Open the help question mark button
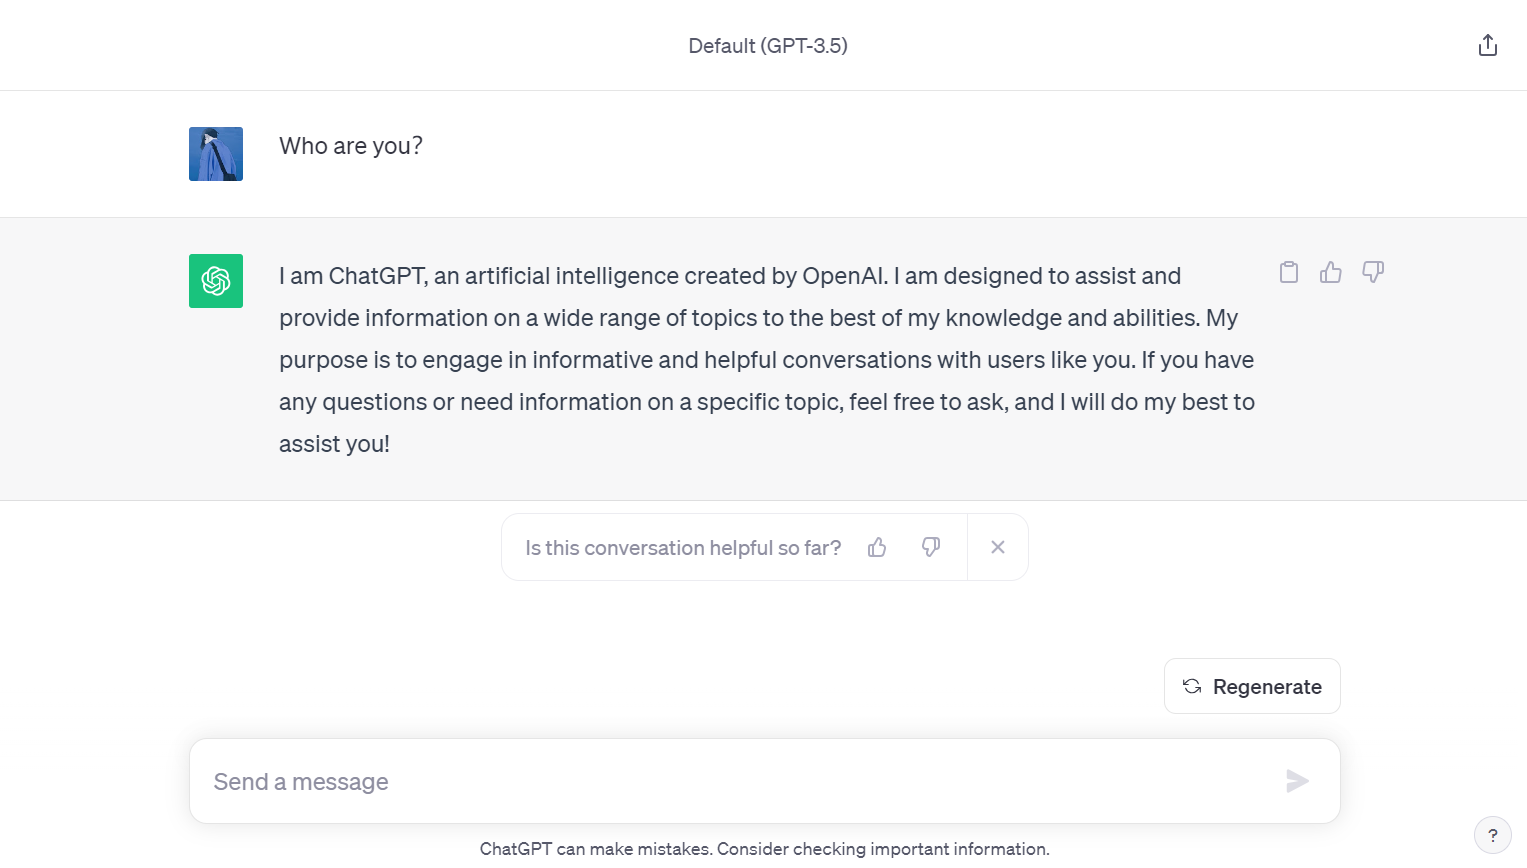Screen dimensions: 1527x868 [x=1492, y=835]
